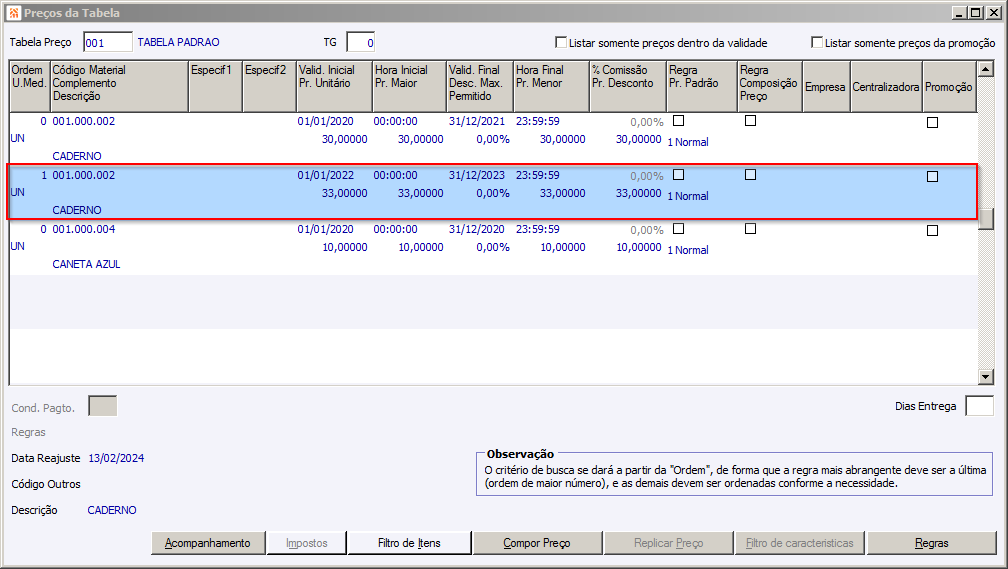Open the Regras button

tap(930, 543)
